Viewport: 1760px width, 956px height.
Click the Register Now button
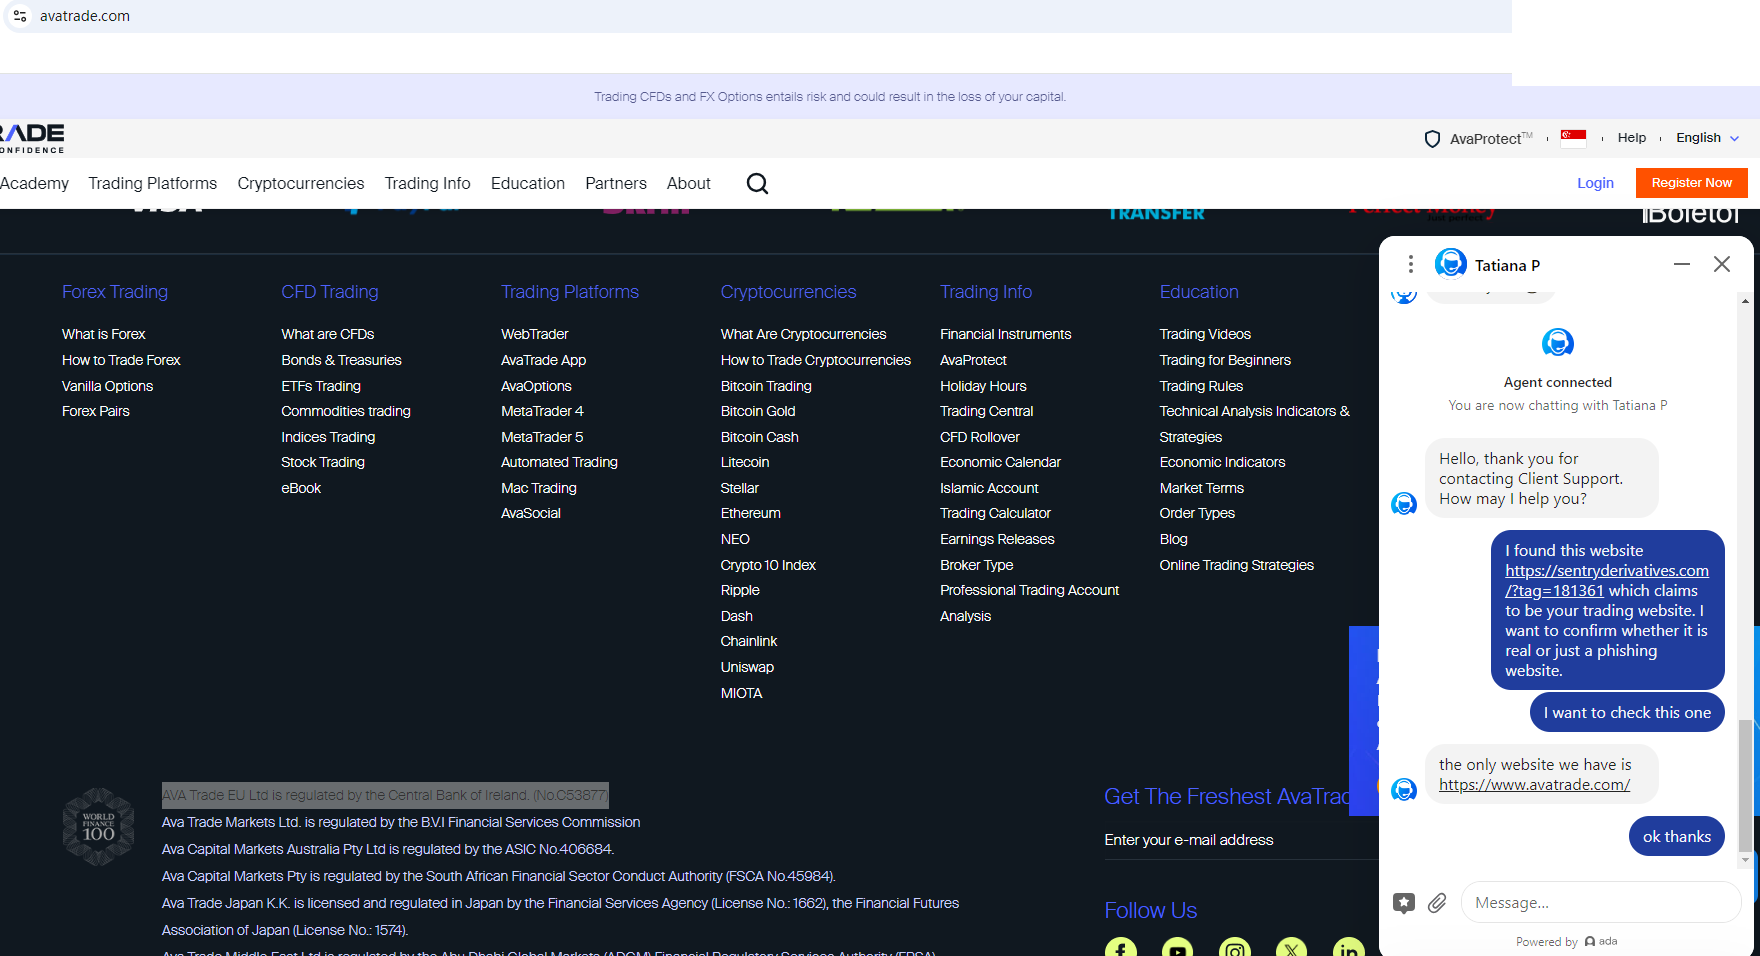coord(1691,183)
